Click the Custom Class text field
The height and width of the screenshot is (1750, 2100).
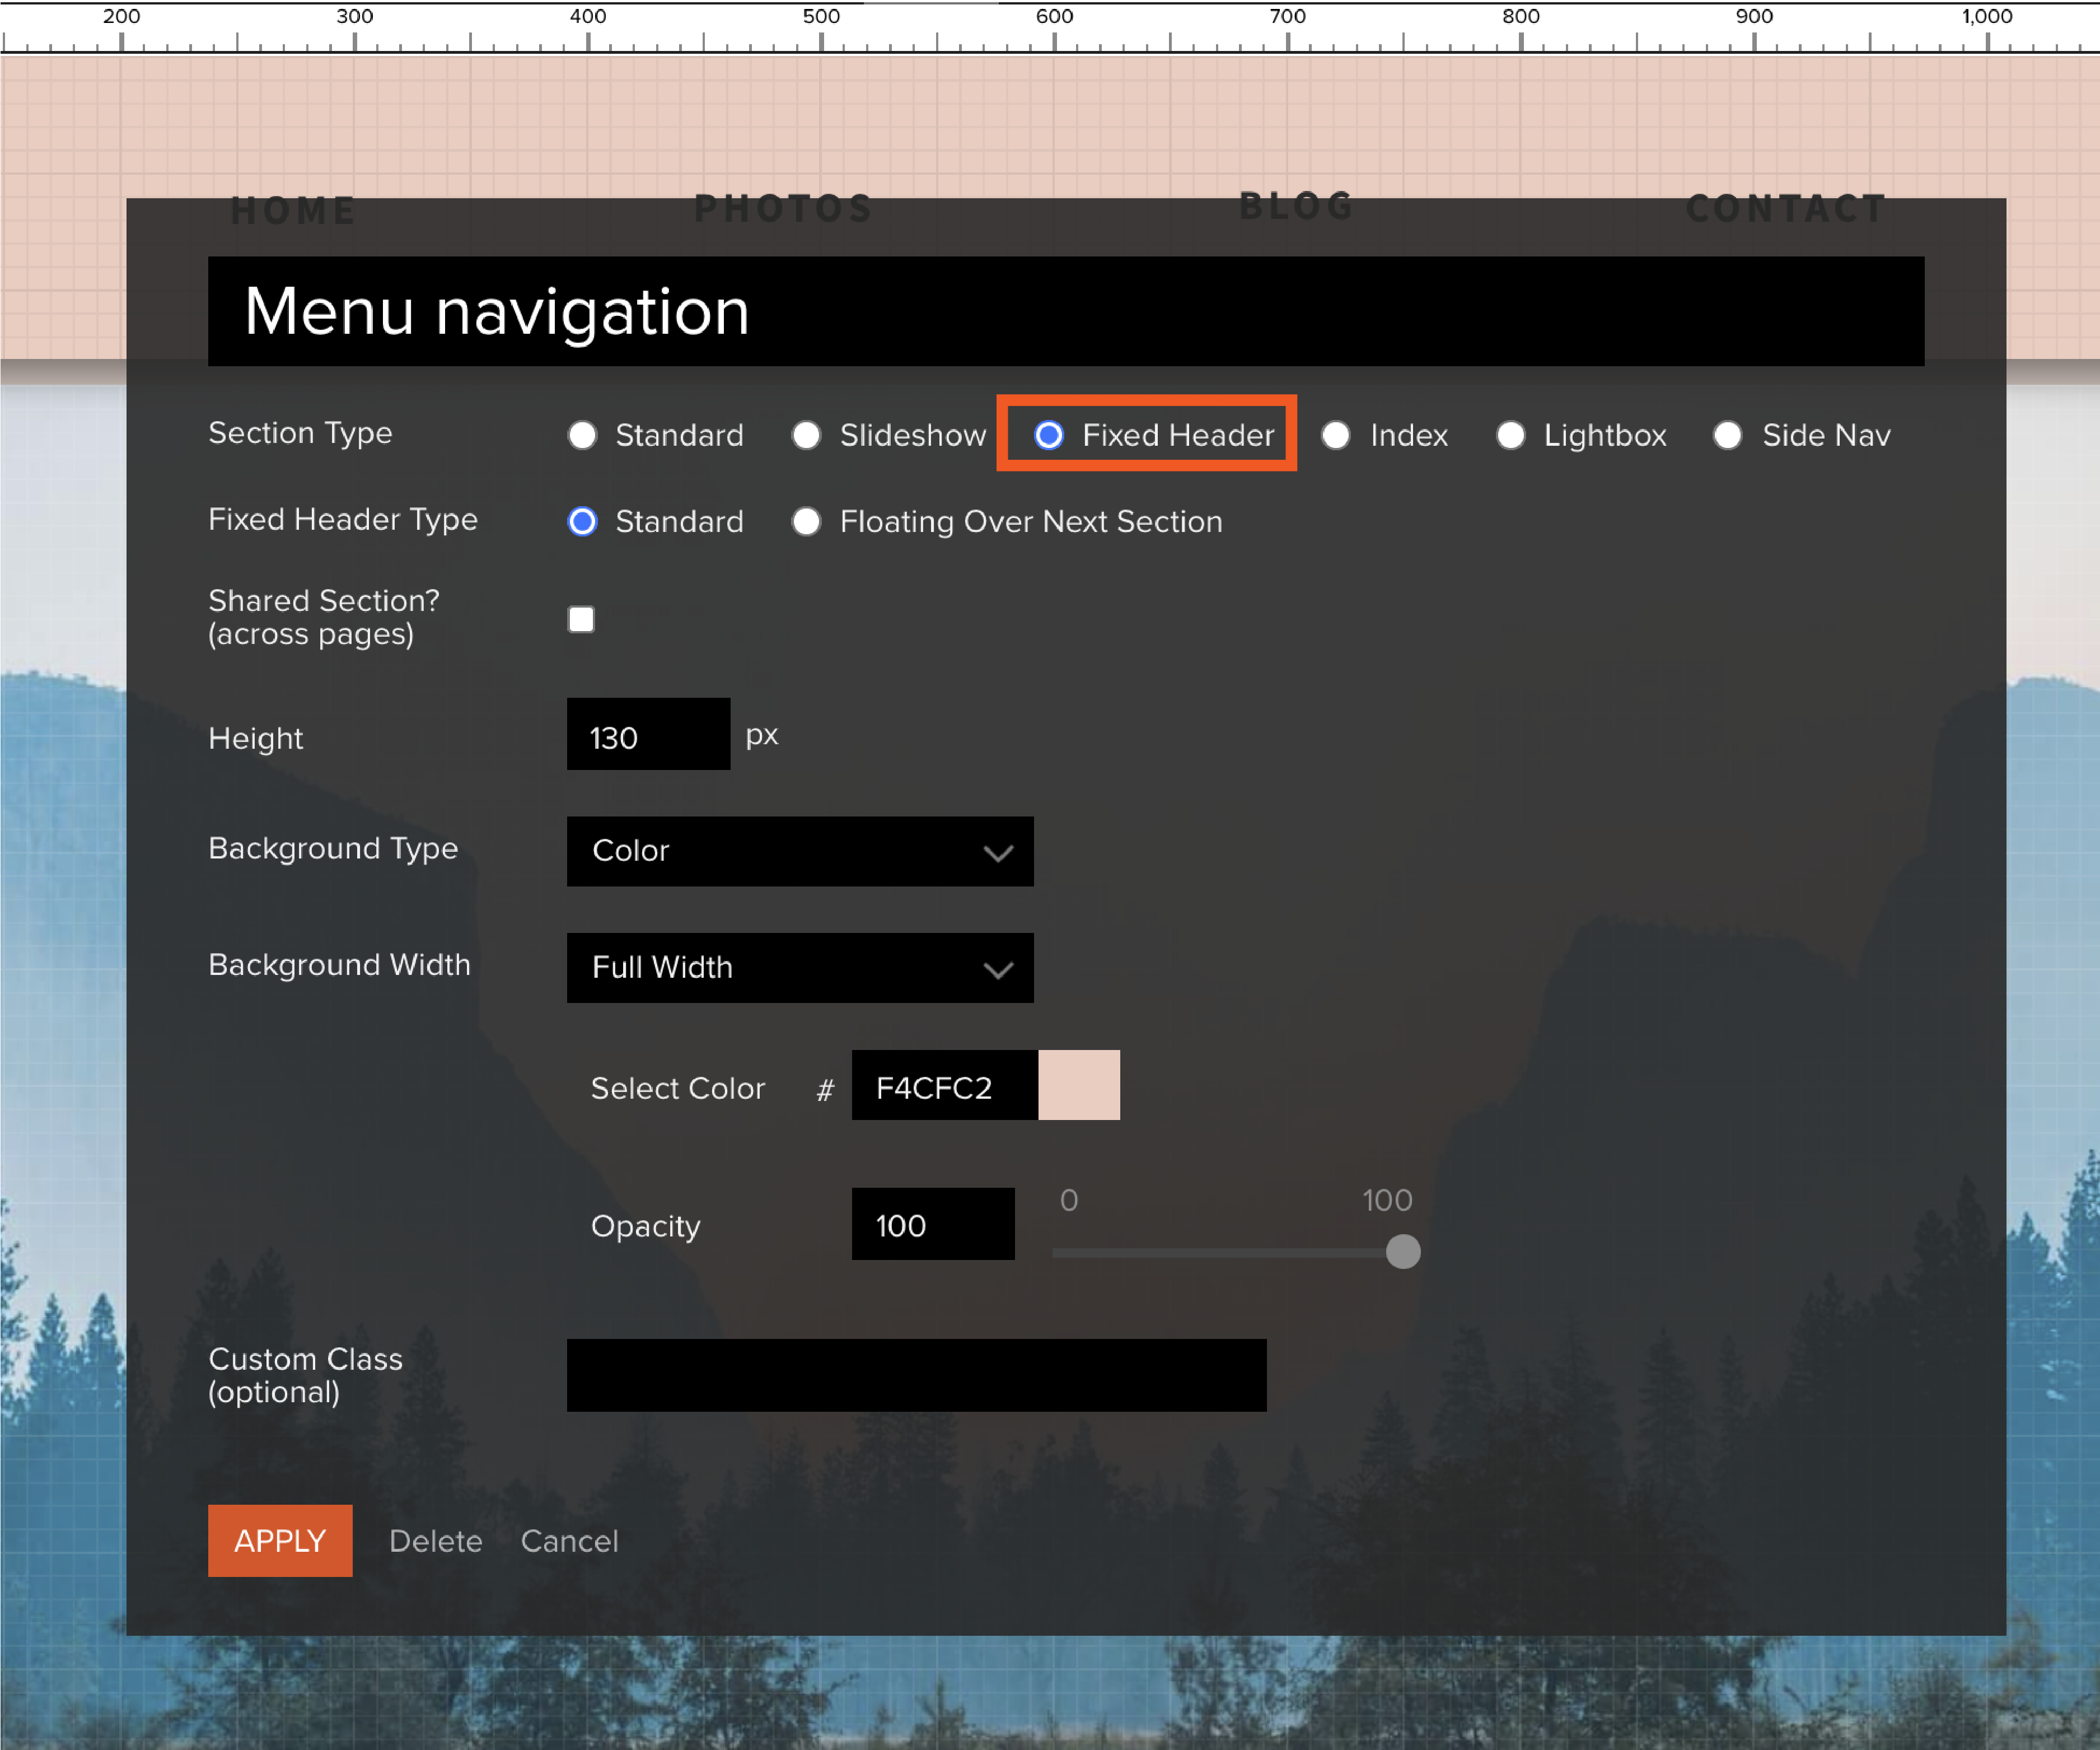pos(916,1375)
